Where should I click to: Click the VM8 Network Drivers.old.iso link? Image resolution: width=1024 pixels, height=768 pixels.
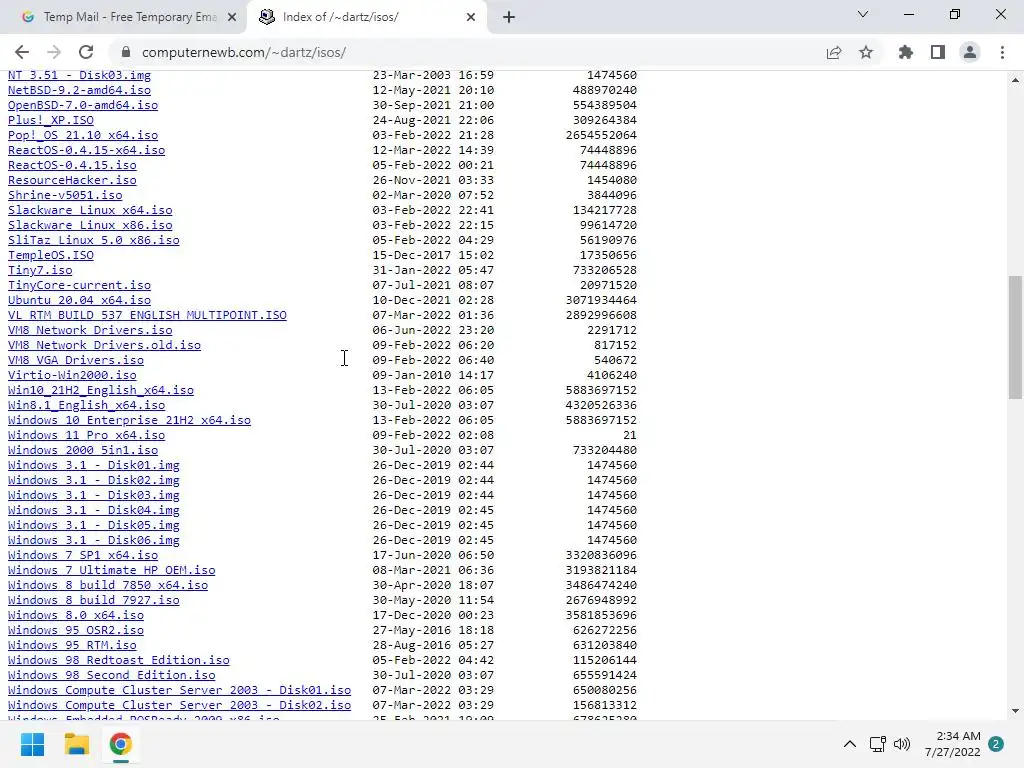tap(104, 345)
